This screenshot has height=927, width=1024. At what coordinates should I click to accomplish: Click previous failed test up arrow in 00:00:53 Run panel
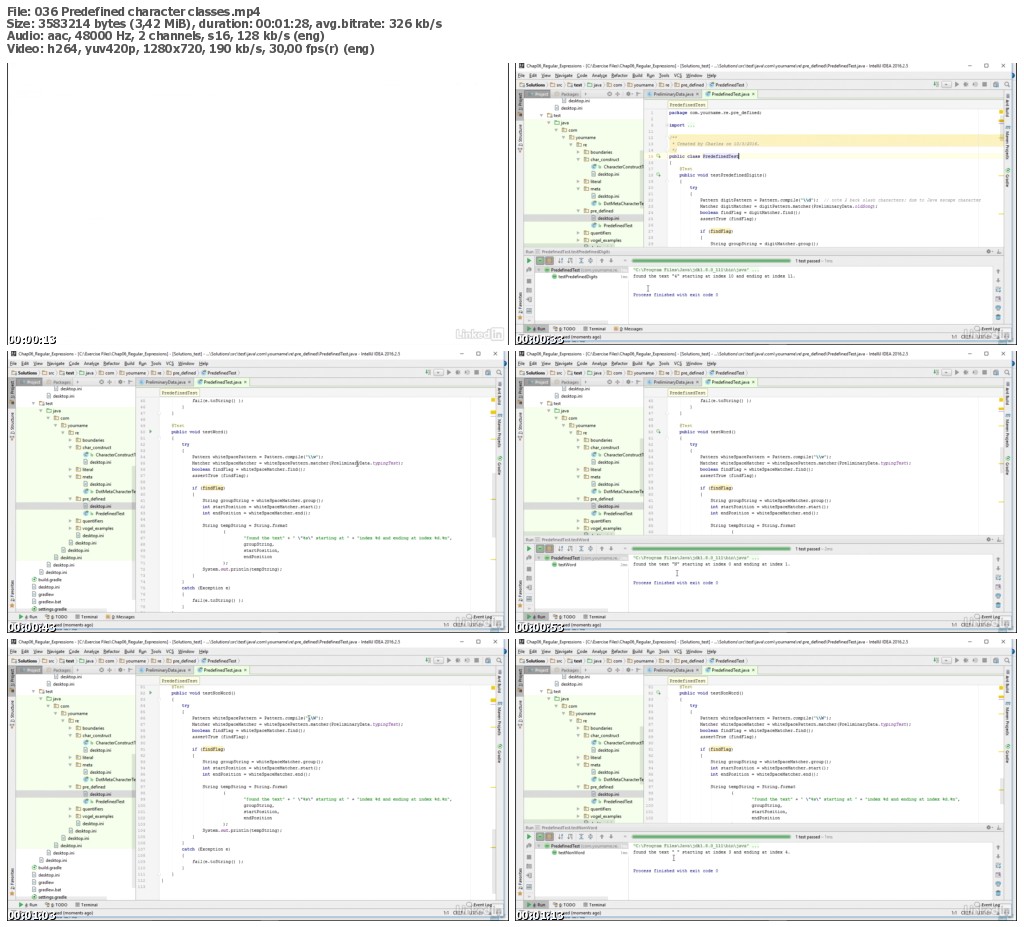pos(601,549)
